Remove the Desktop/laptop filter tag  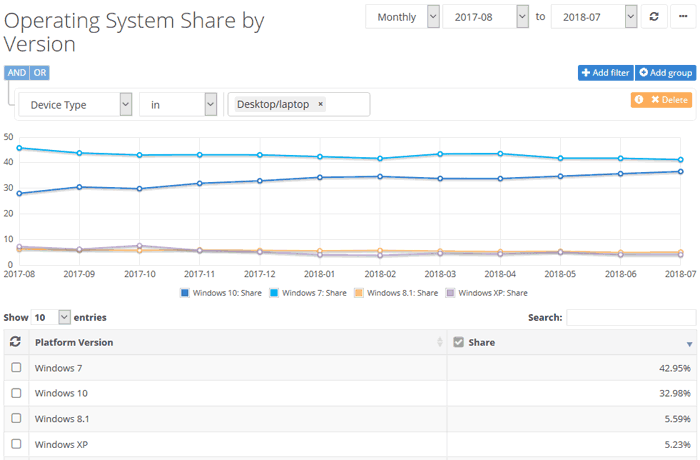(320, 104)
